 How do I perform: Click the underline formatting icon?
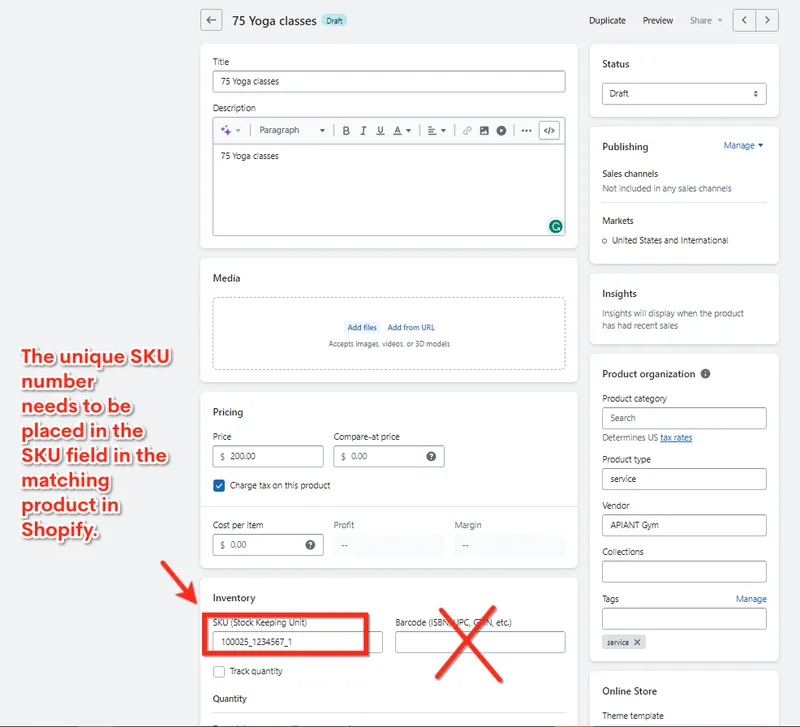point(380,131)
